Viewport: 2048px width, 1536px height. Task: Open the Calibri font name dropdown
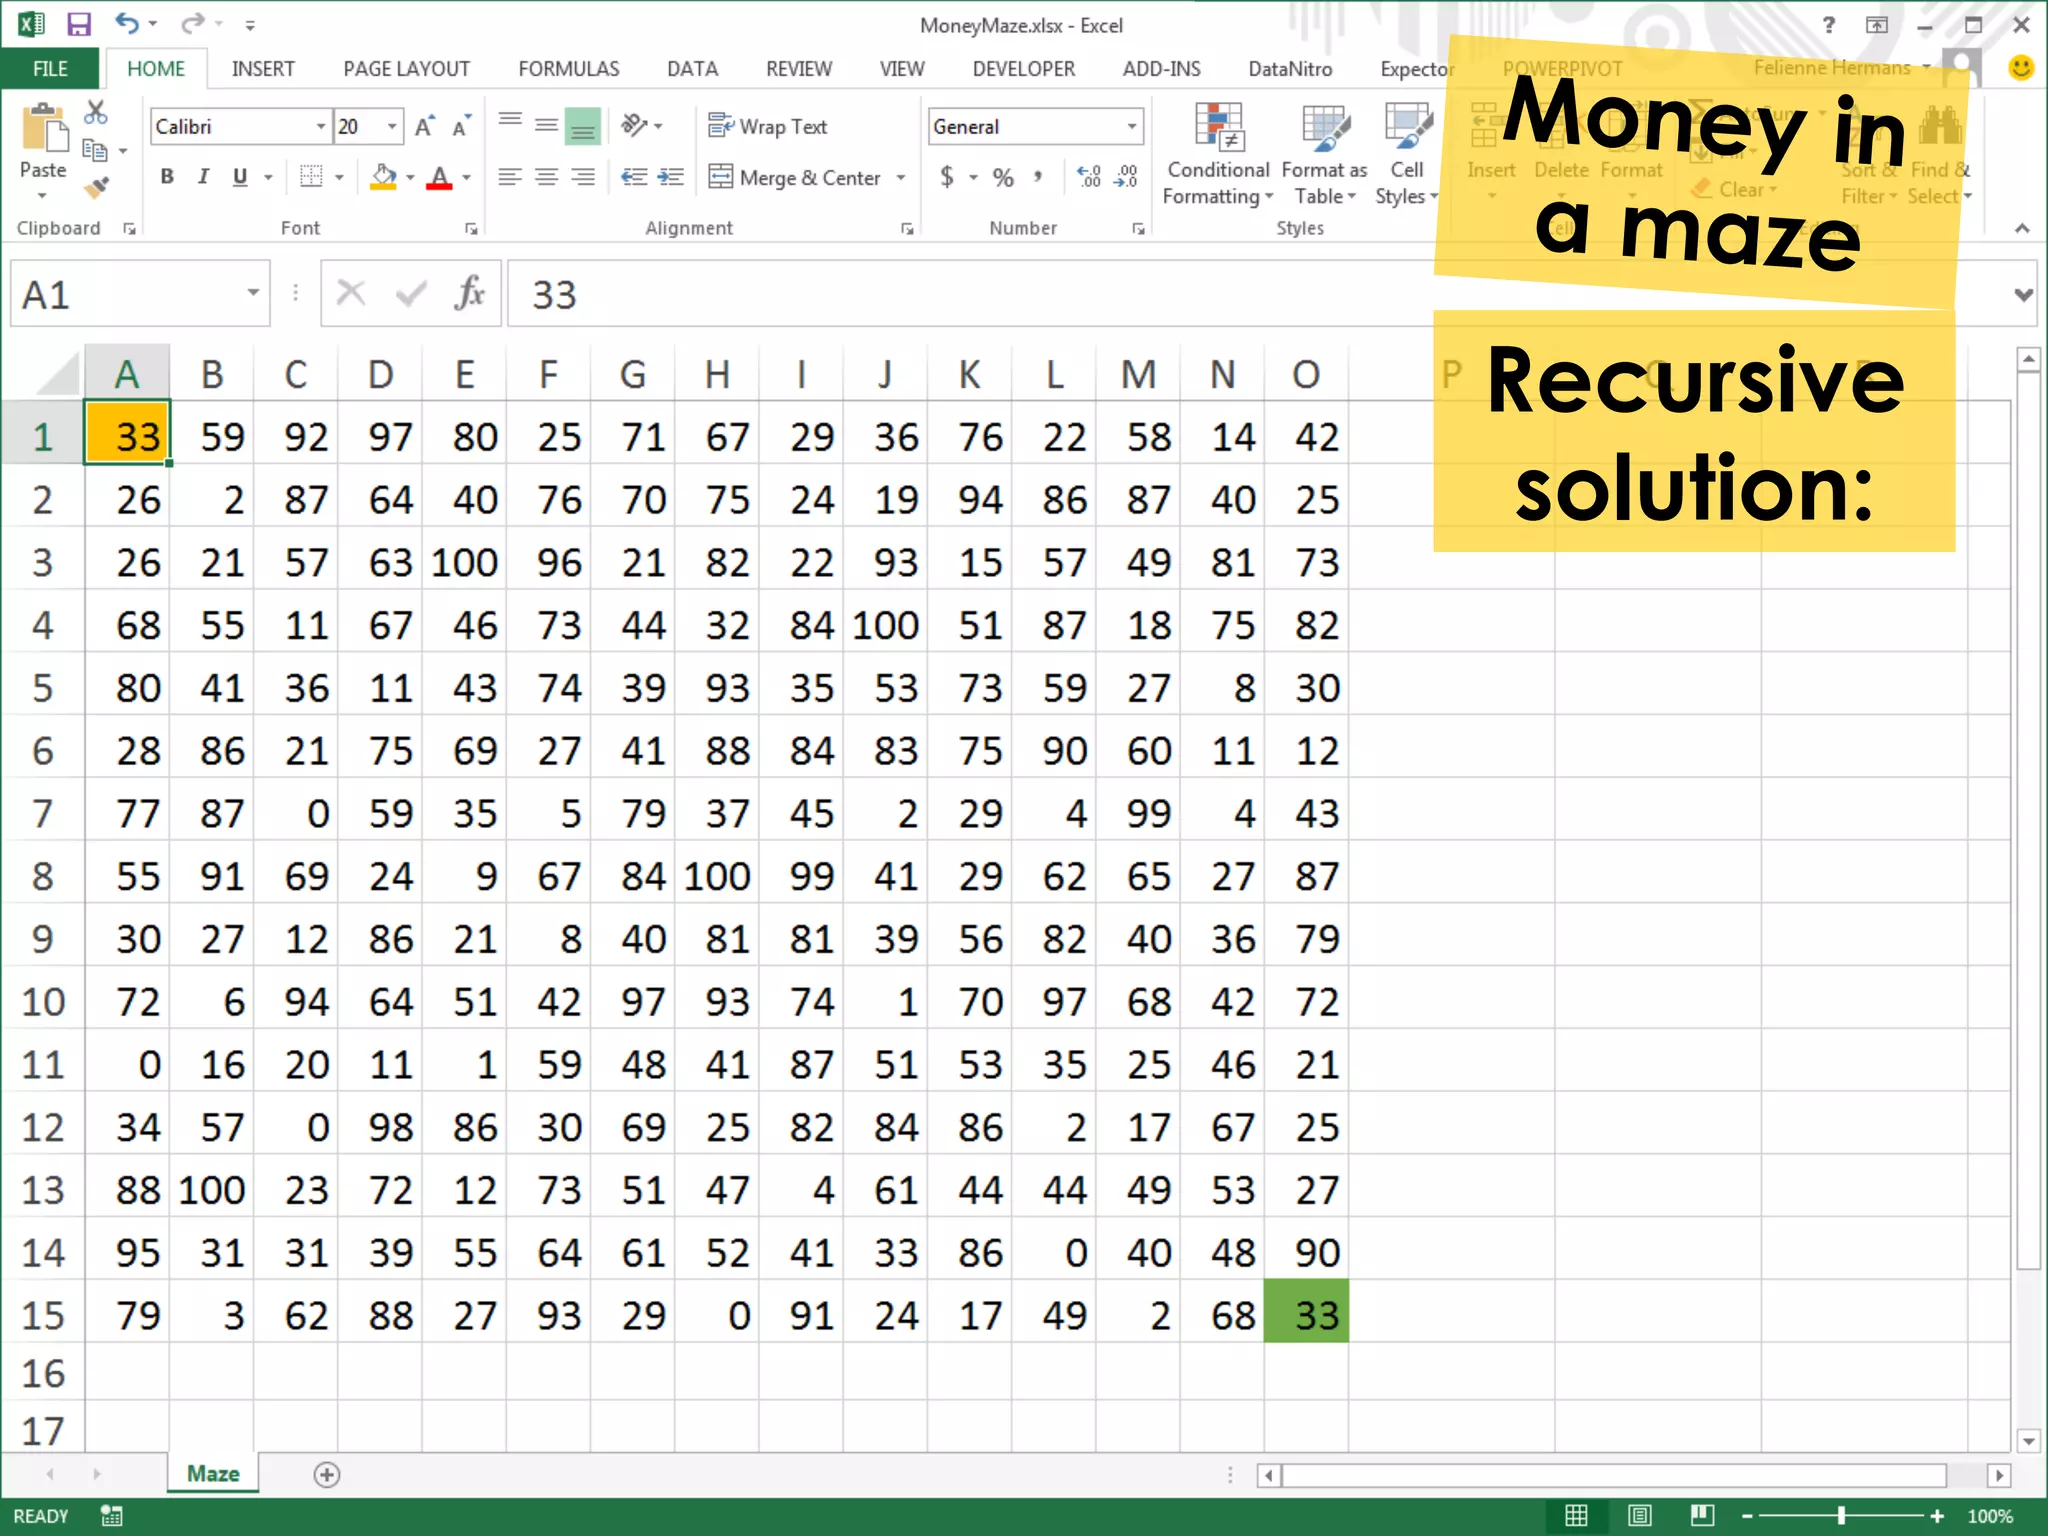point(321,126)
